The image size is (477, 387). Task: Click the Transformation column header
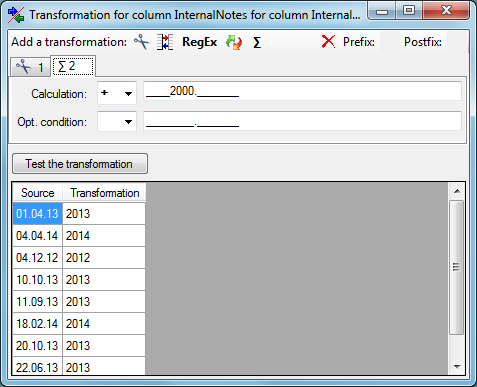(x=104, y=193)
